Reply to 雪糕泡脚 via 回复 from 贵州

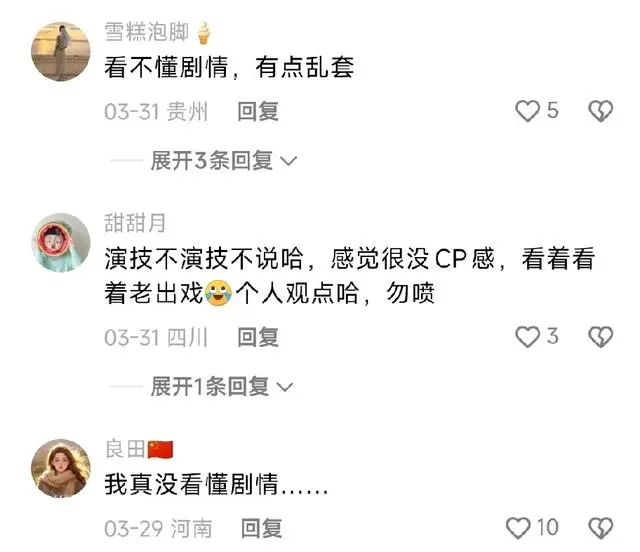[x=258, y=111]
